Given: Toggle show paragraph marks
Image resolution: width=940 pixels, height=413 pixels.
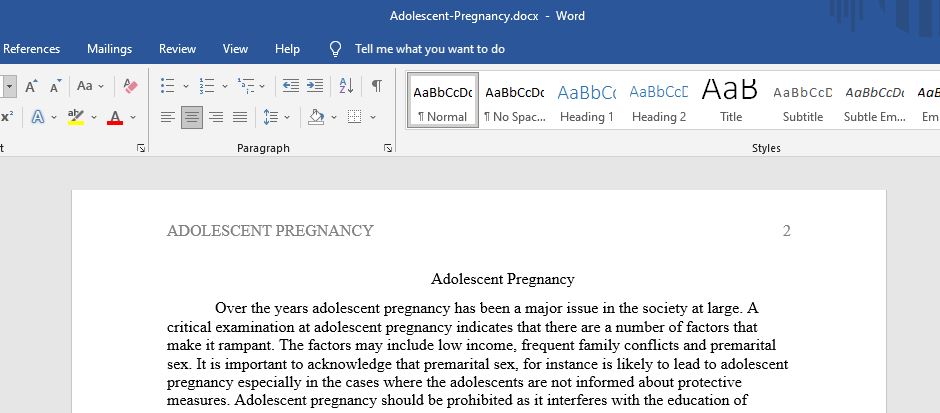Looking at the screenshot, I should [x=376, y=86].
